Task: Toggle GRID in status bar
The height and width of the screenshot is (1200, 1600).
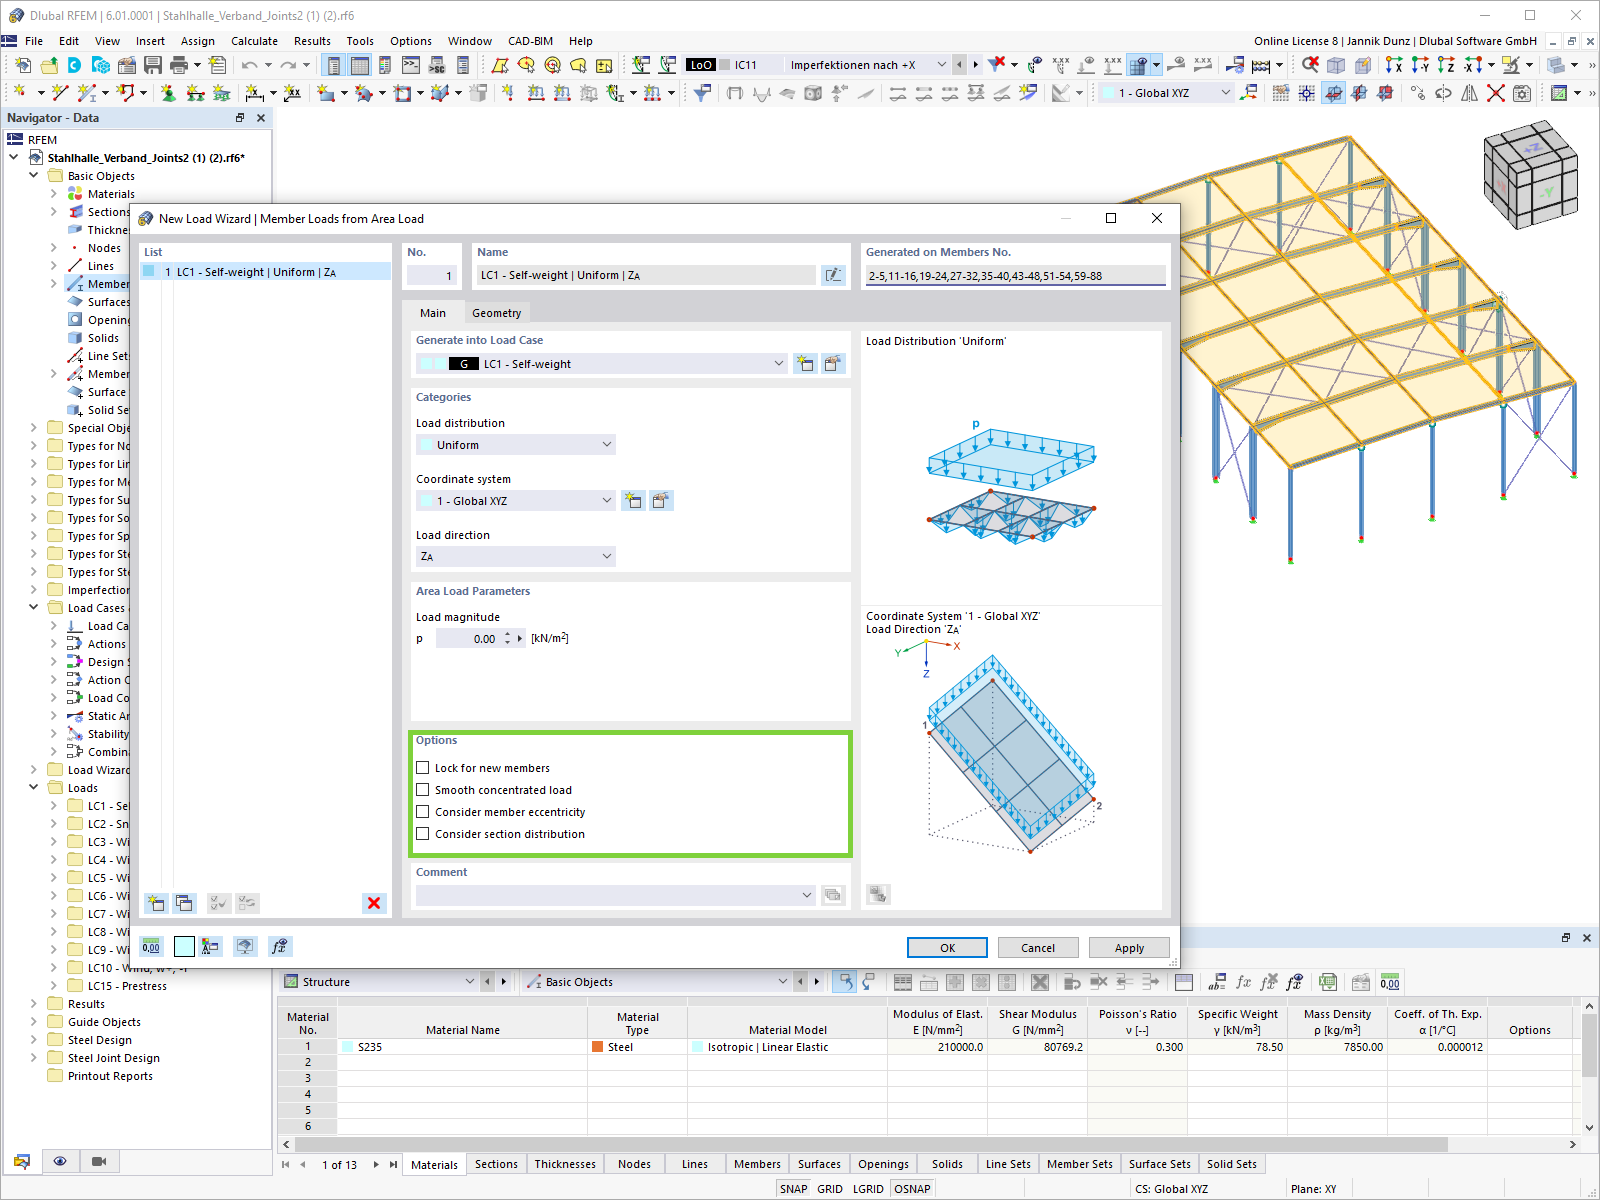Action: (830, 1189)
